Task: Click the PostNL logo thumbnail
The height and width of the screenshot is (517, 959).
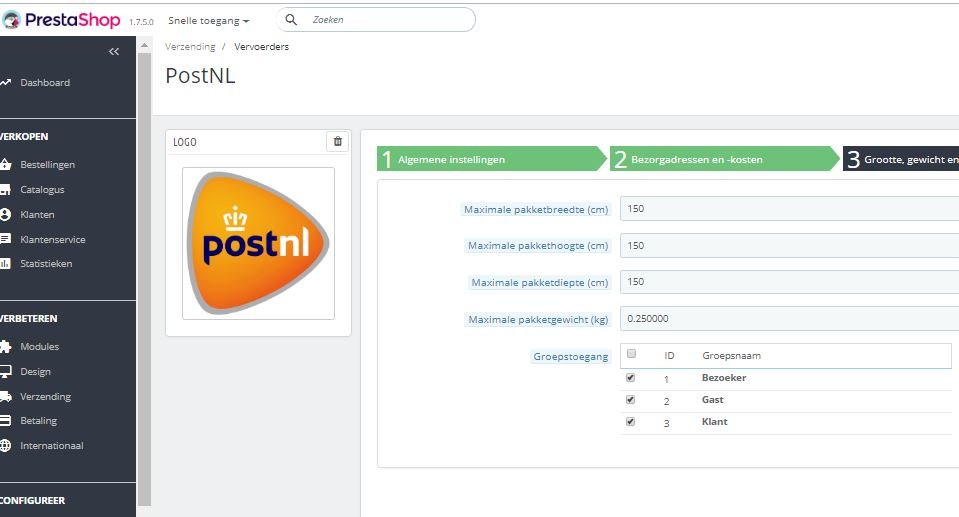Action: (x=258, y=244)
